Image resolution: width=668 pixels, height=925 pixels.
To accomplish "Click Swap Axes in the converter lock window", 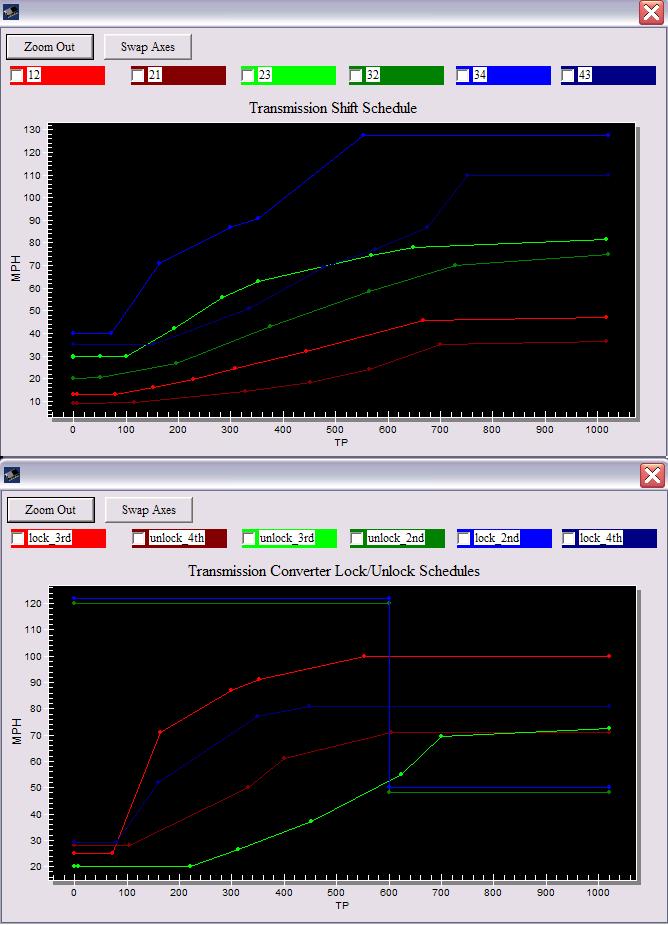I will (148, 510).
